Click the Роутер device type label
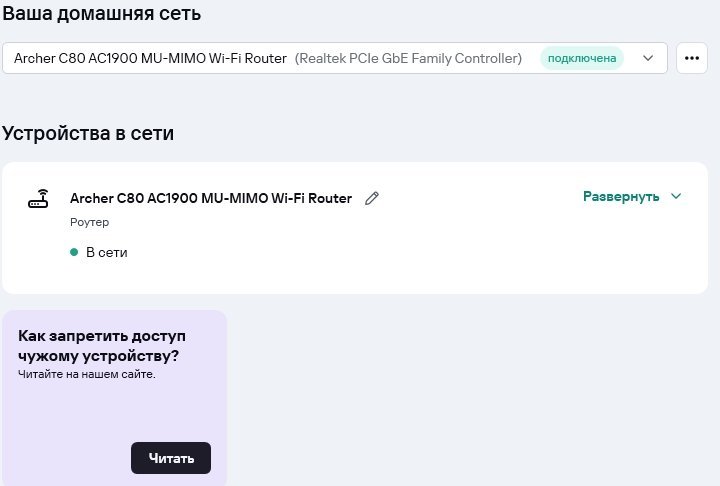The width and height of the screenshot is (720, 486). click(x=90, y=222)
